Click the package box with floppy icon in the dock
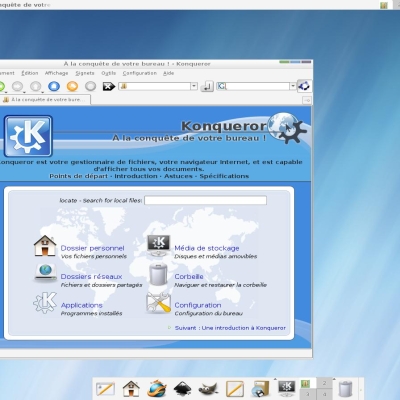Image resolution: width=400 pixels, height=400 pixels. click(260, 389)
